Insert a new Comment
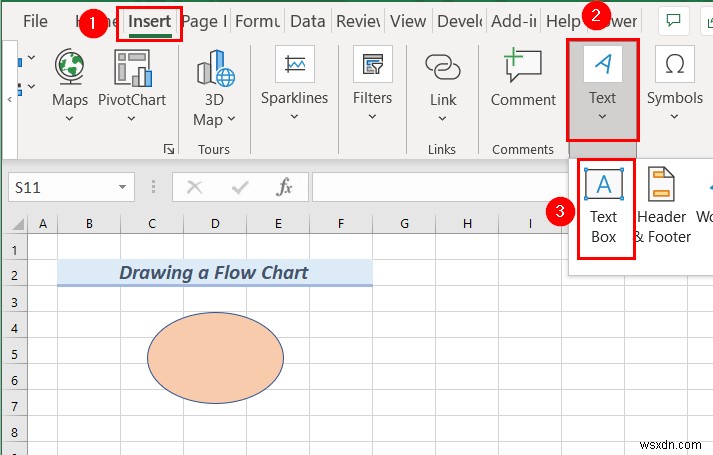The height and width of the screenshot is (455, 713). point(523,77)
